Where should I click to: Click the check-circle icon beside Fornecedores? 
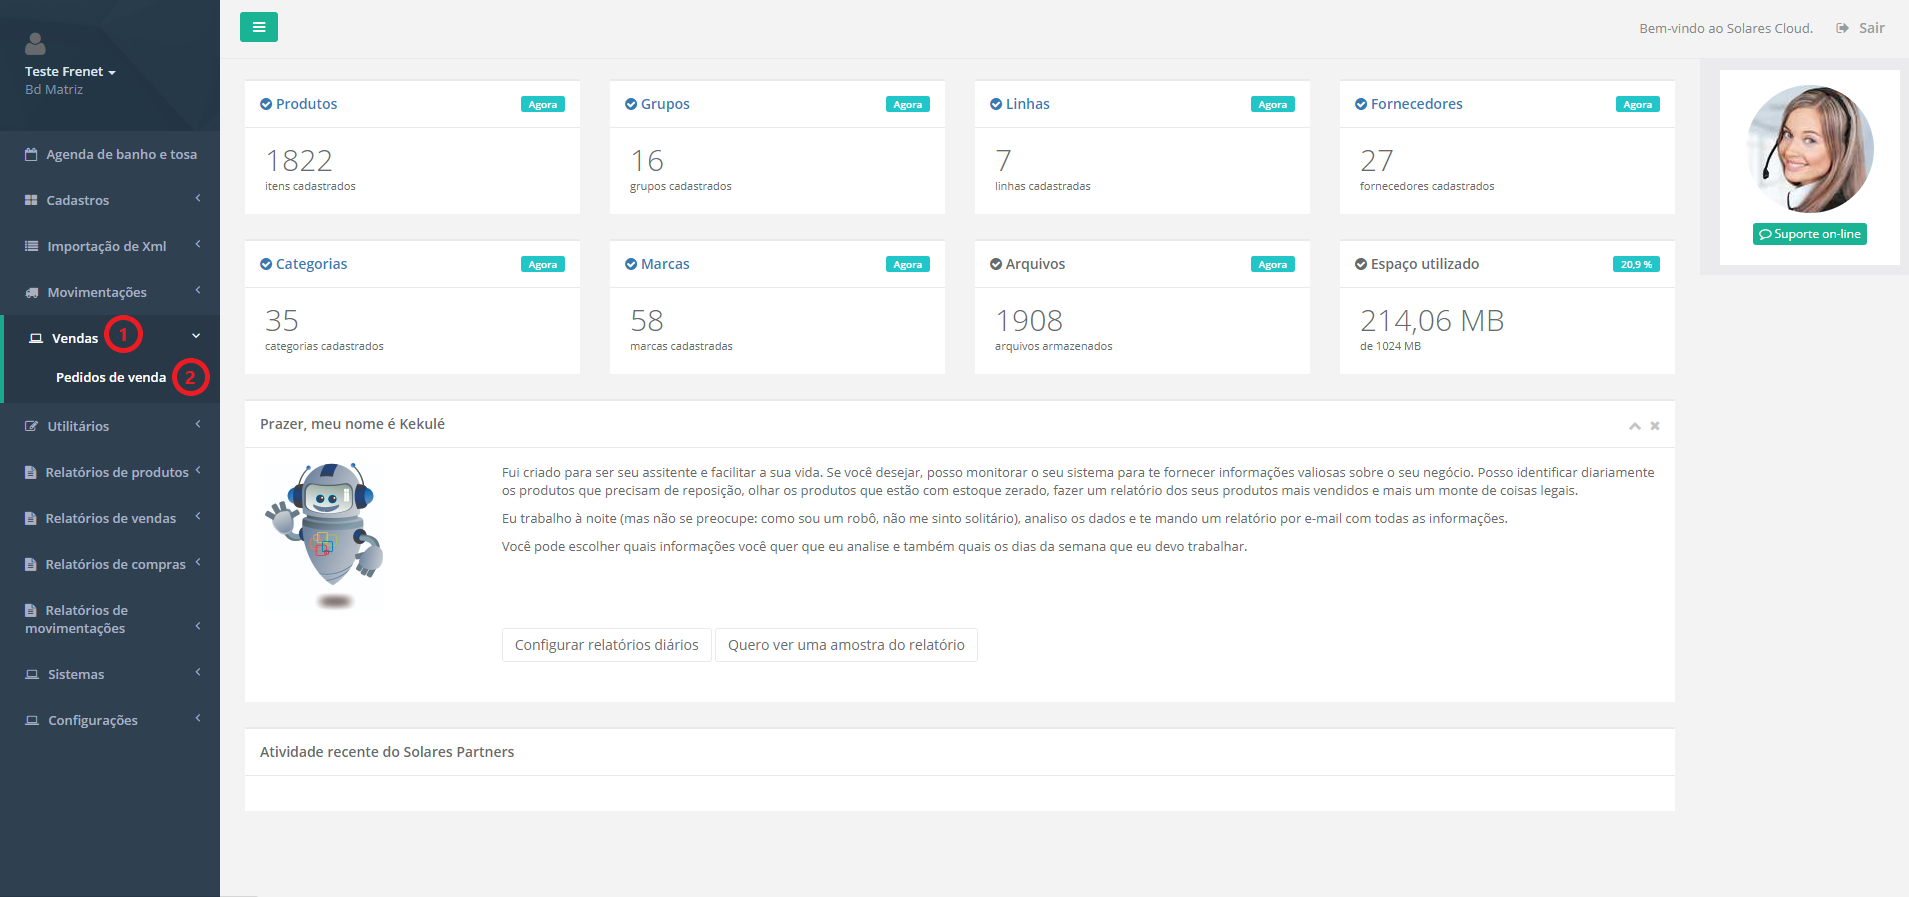tap(1361, 104)
